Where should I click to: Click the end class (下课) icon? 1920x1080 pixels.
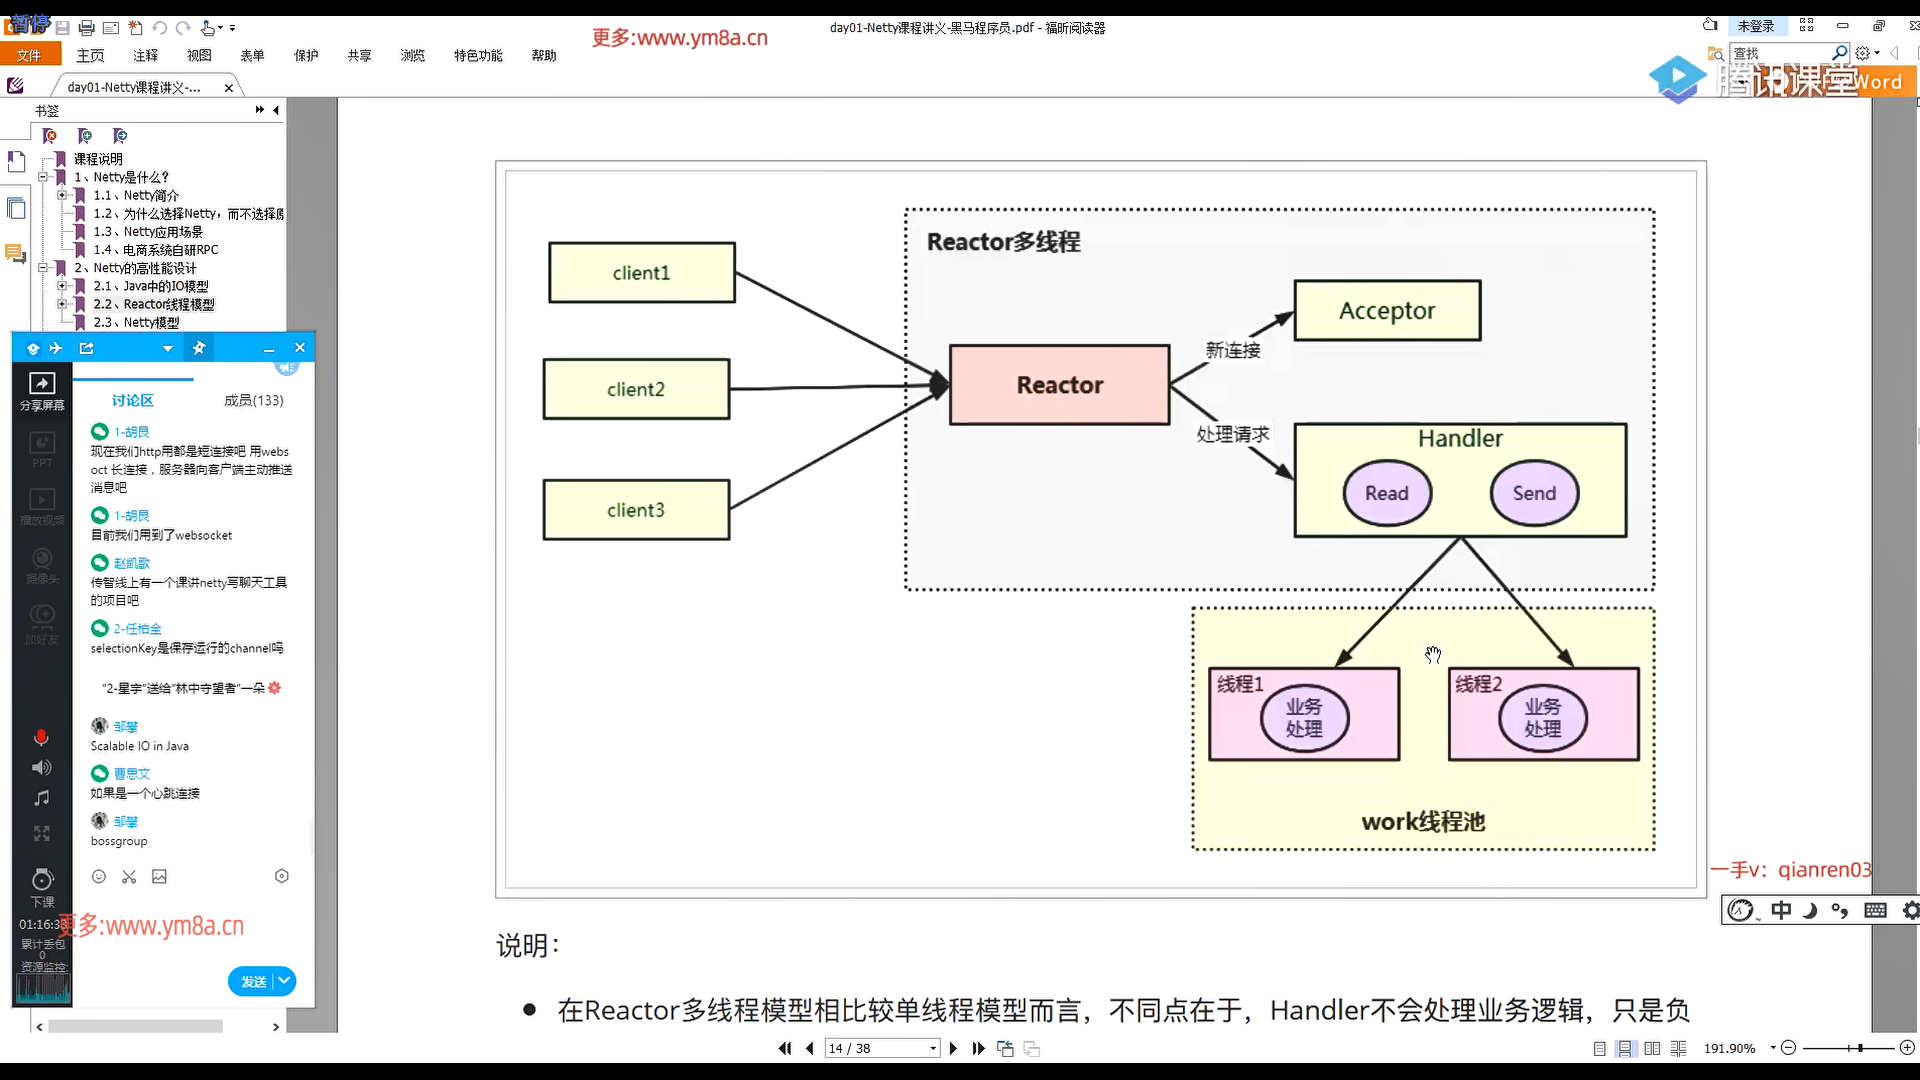click(x=42, y=881)
